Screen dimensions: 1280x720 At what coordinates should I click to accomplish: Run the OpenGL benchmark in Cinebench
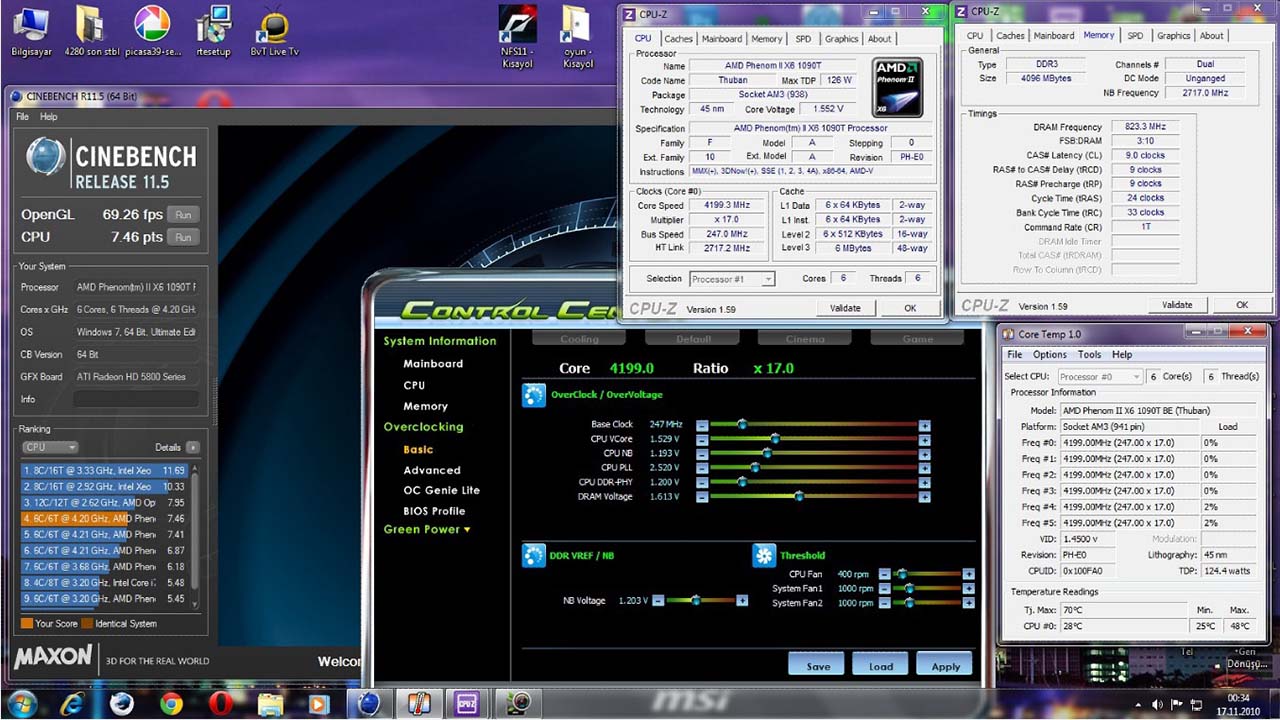(183, 215)
